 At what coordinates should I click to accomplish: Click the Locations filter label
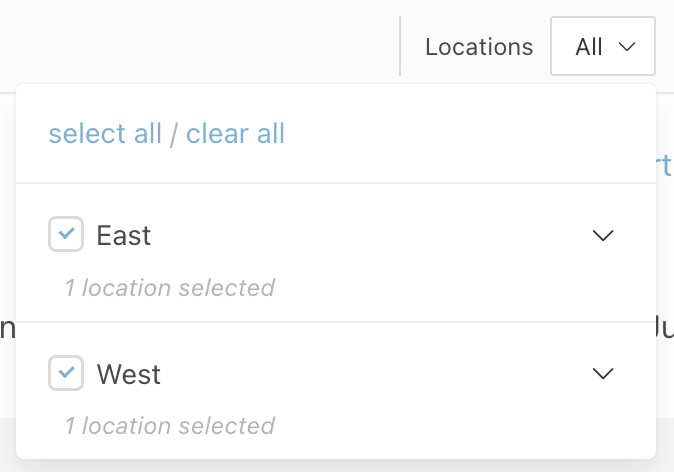pyautogui.click(x=479, y=47)
